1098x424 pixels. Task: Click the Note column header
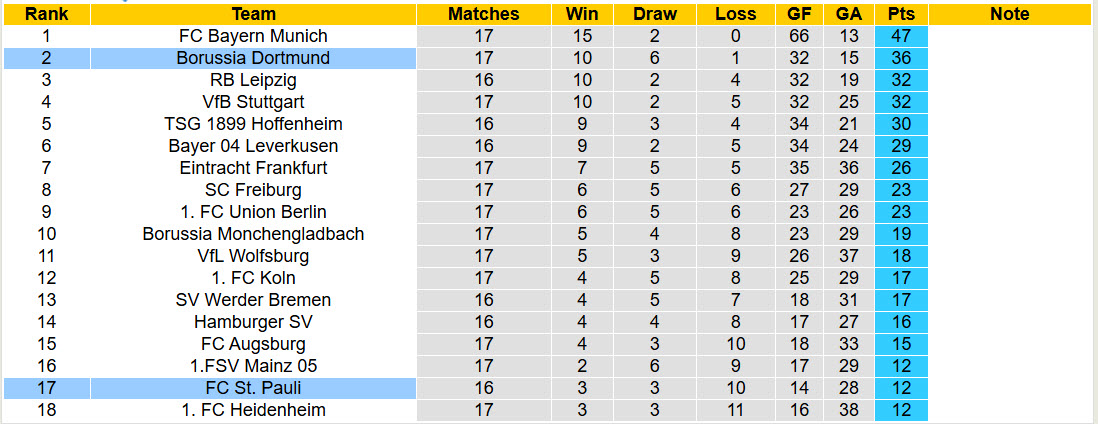point(1009,14)
